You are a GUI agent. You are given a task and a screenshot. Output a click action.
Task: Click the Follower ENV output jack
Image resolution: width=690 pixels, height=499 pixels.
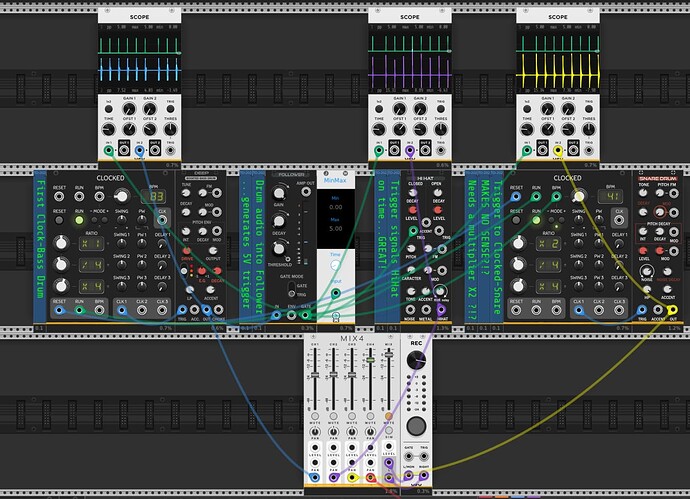point(291,315)
